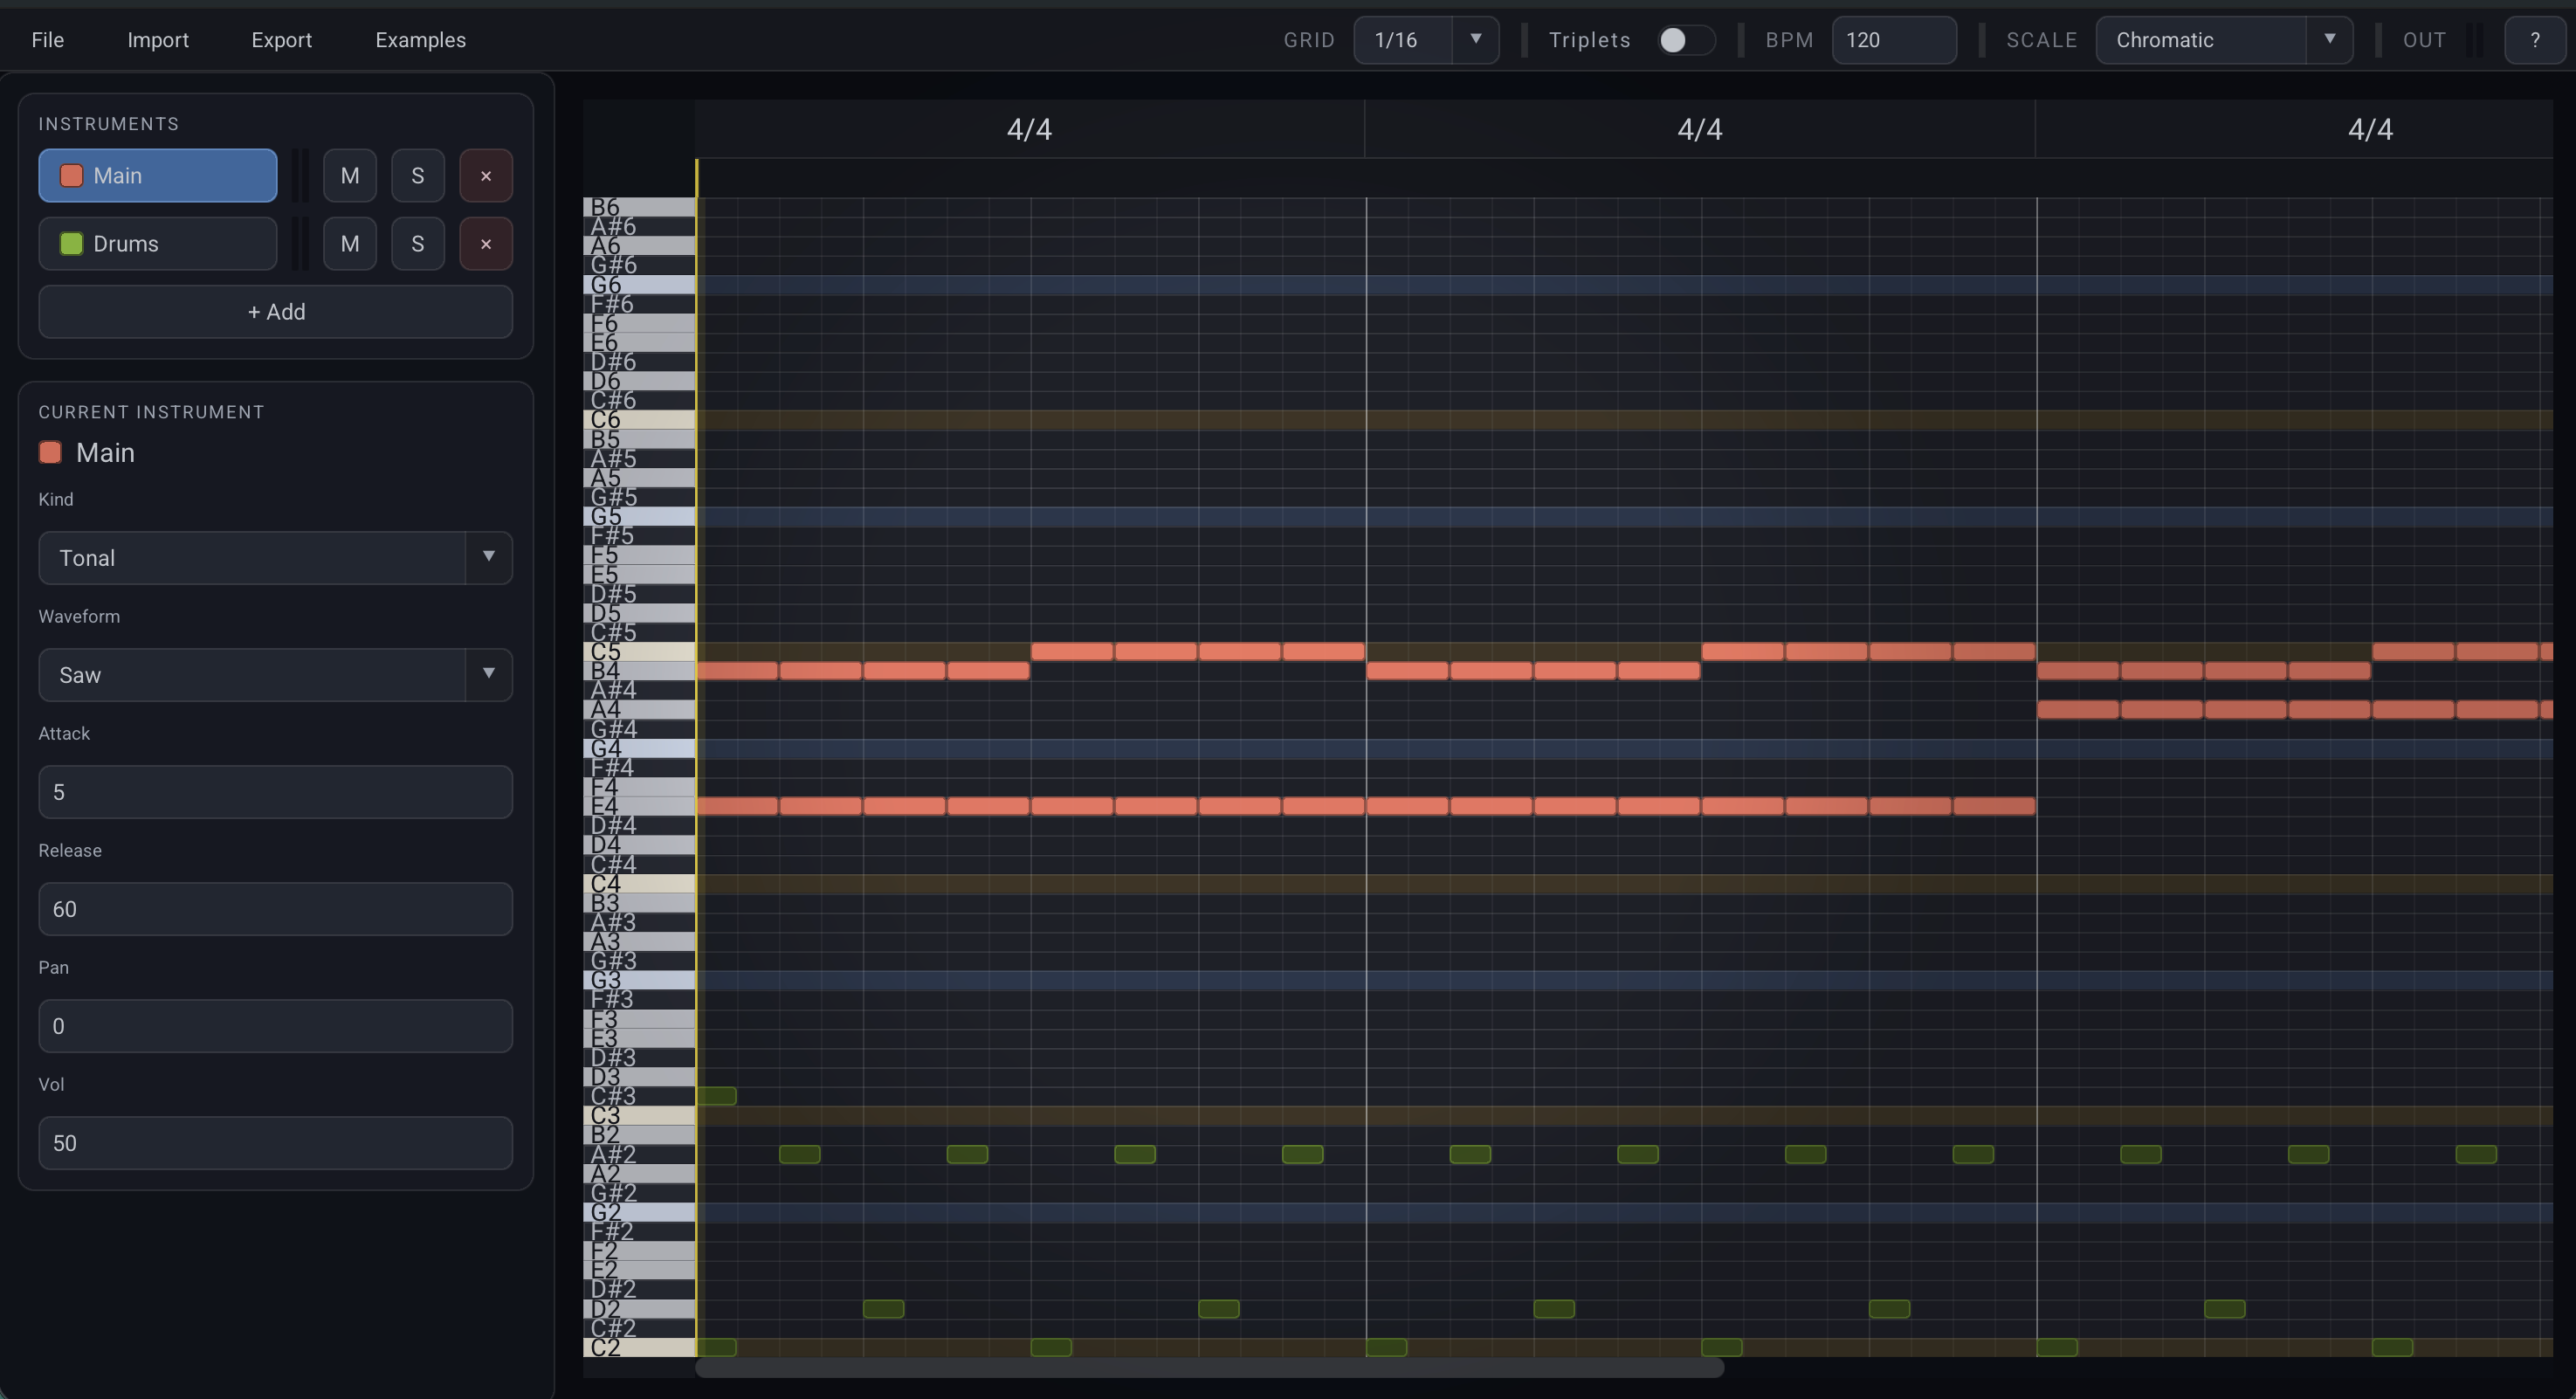Mute the Main instrument

point(350,176)
